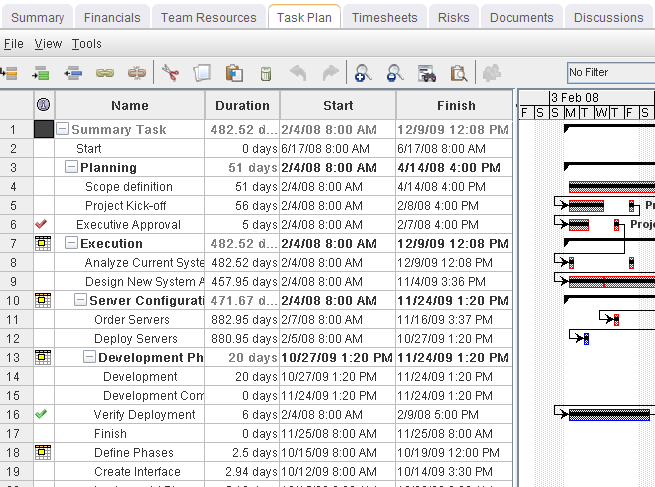Open the View menu
The height and width of the screenshot is (487, 655).
pos(48,44)
